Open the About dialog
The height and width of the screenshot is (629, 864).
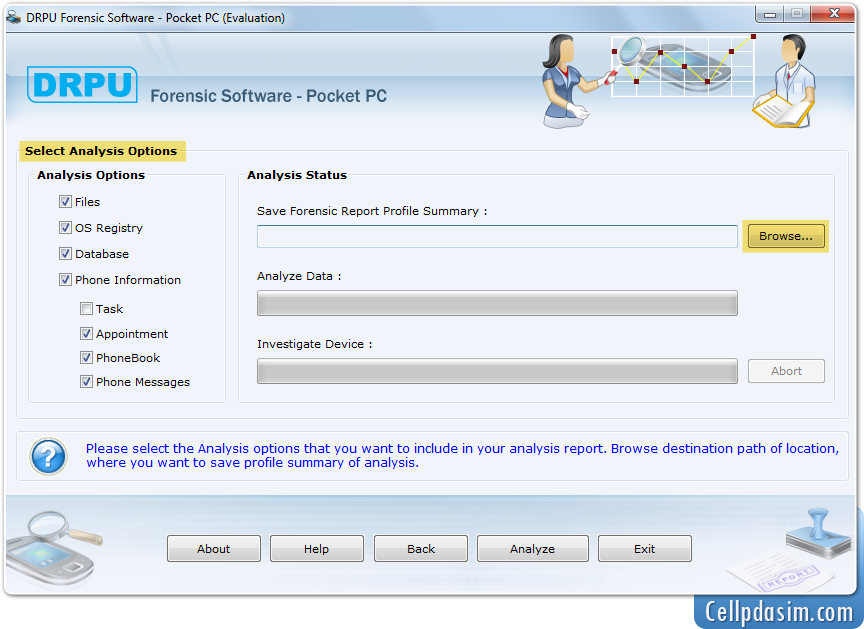[x=214, y=549]
